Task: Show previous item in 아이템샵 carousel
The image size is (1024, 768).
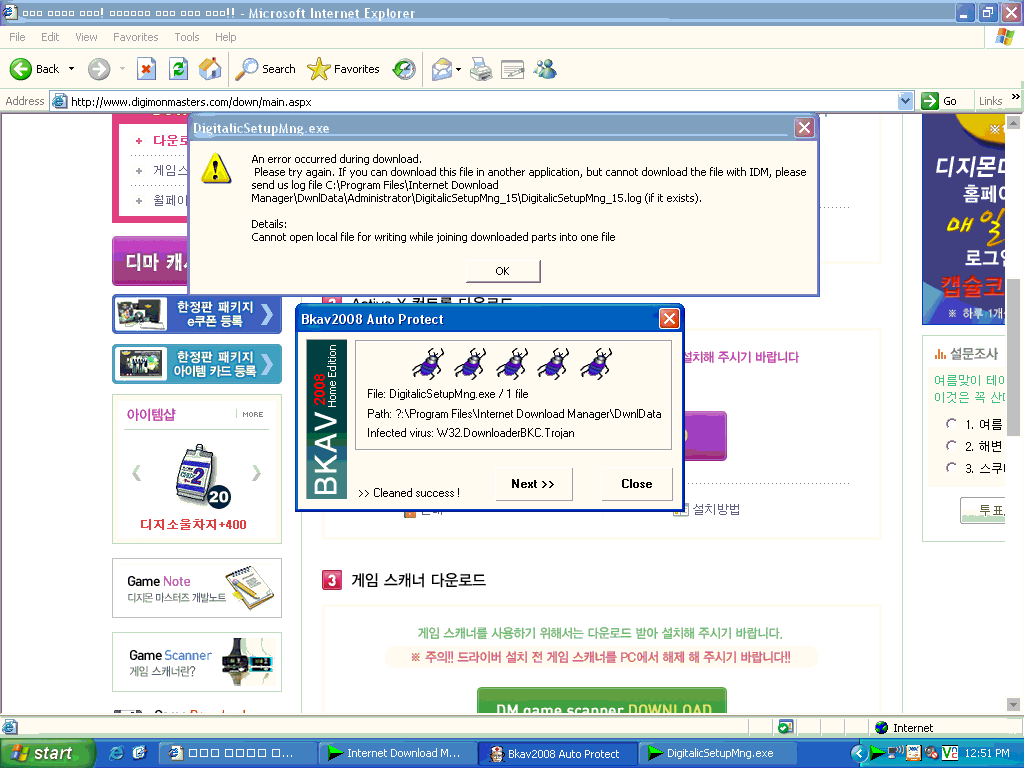Action: coord(136,473)
